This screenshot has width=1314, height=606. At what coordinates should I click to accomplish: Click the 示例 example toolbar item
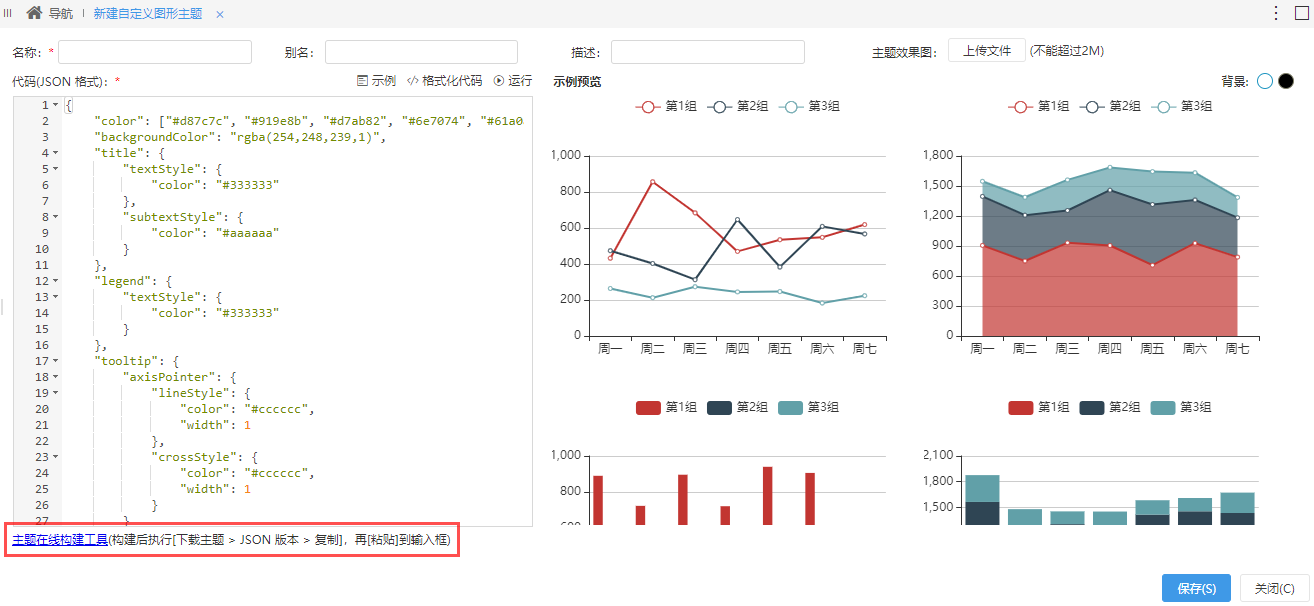pyautogui.click(x=376, y=81)
